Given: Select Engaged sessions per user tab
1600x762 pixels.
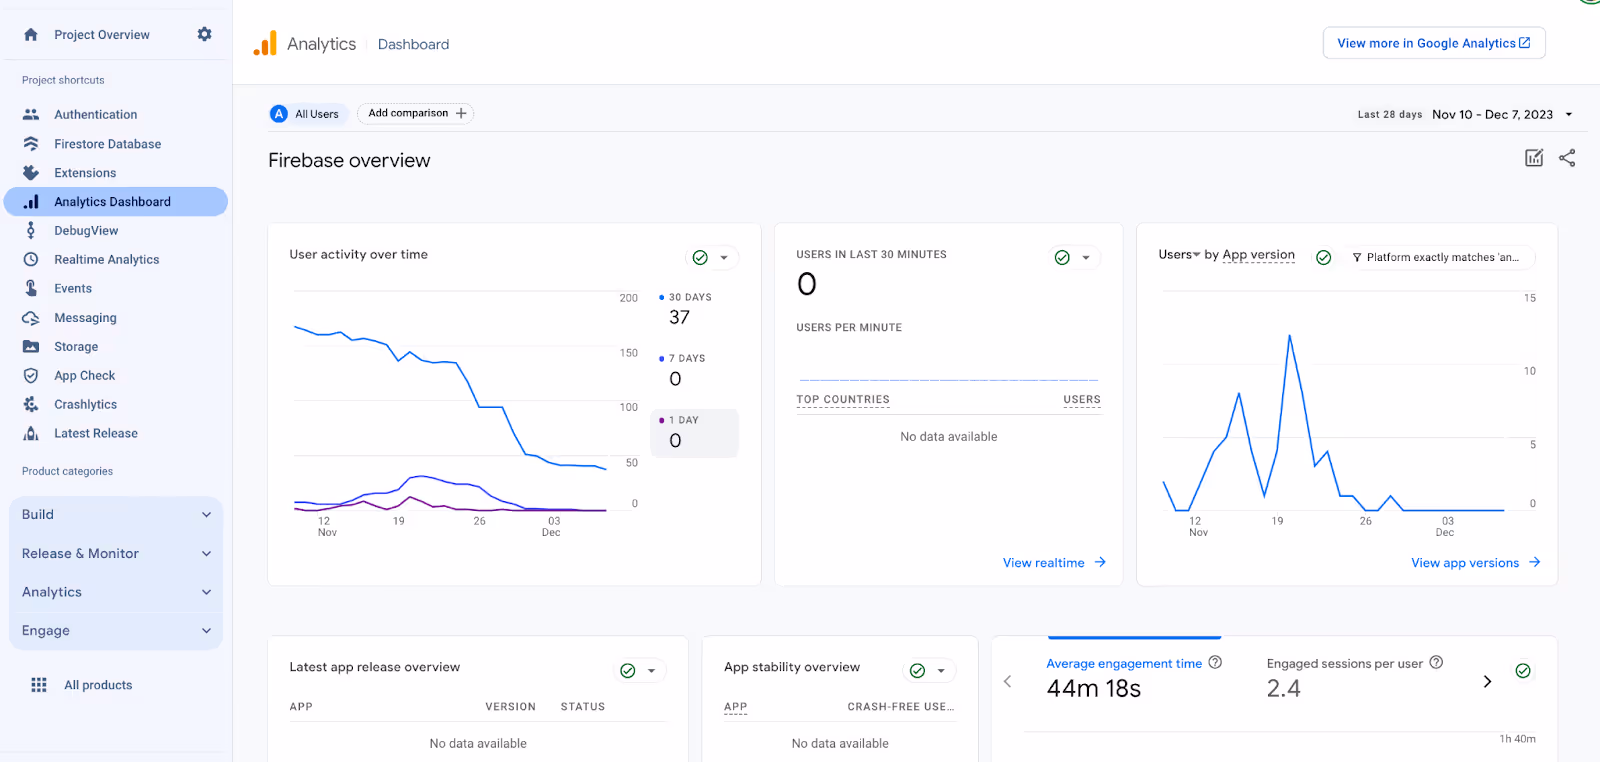Looking at the screenshot, I should click(1355, 677).
